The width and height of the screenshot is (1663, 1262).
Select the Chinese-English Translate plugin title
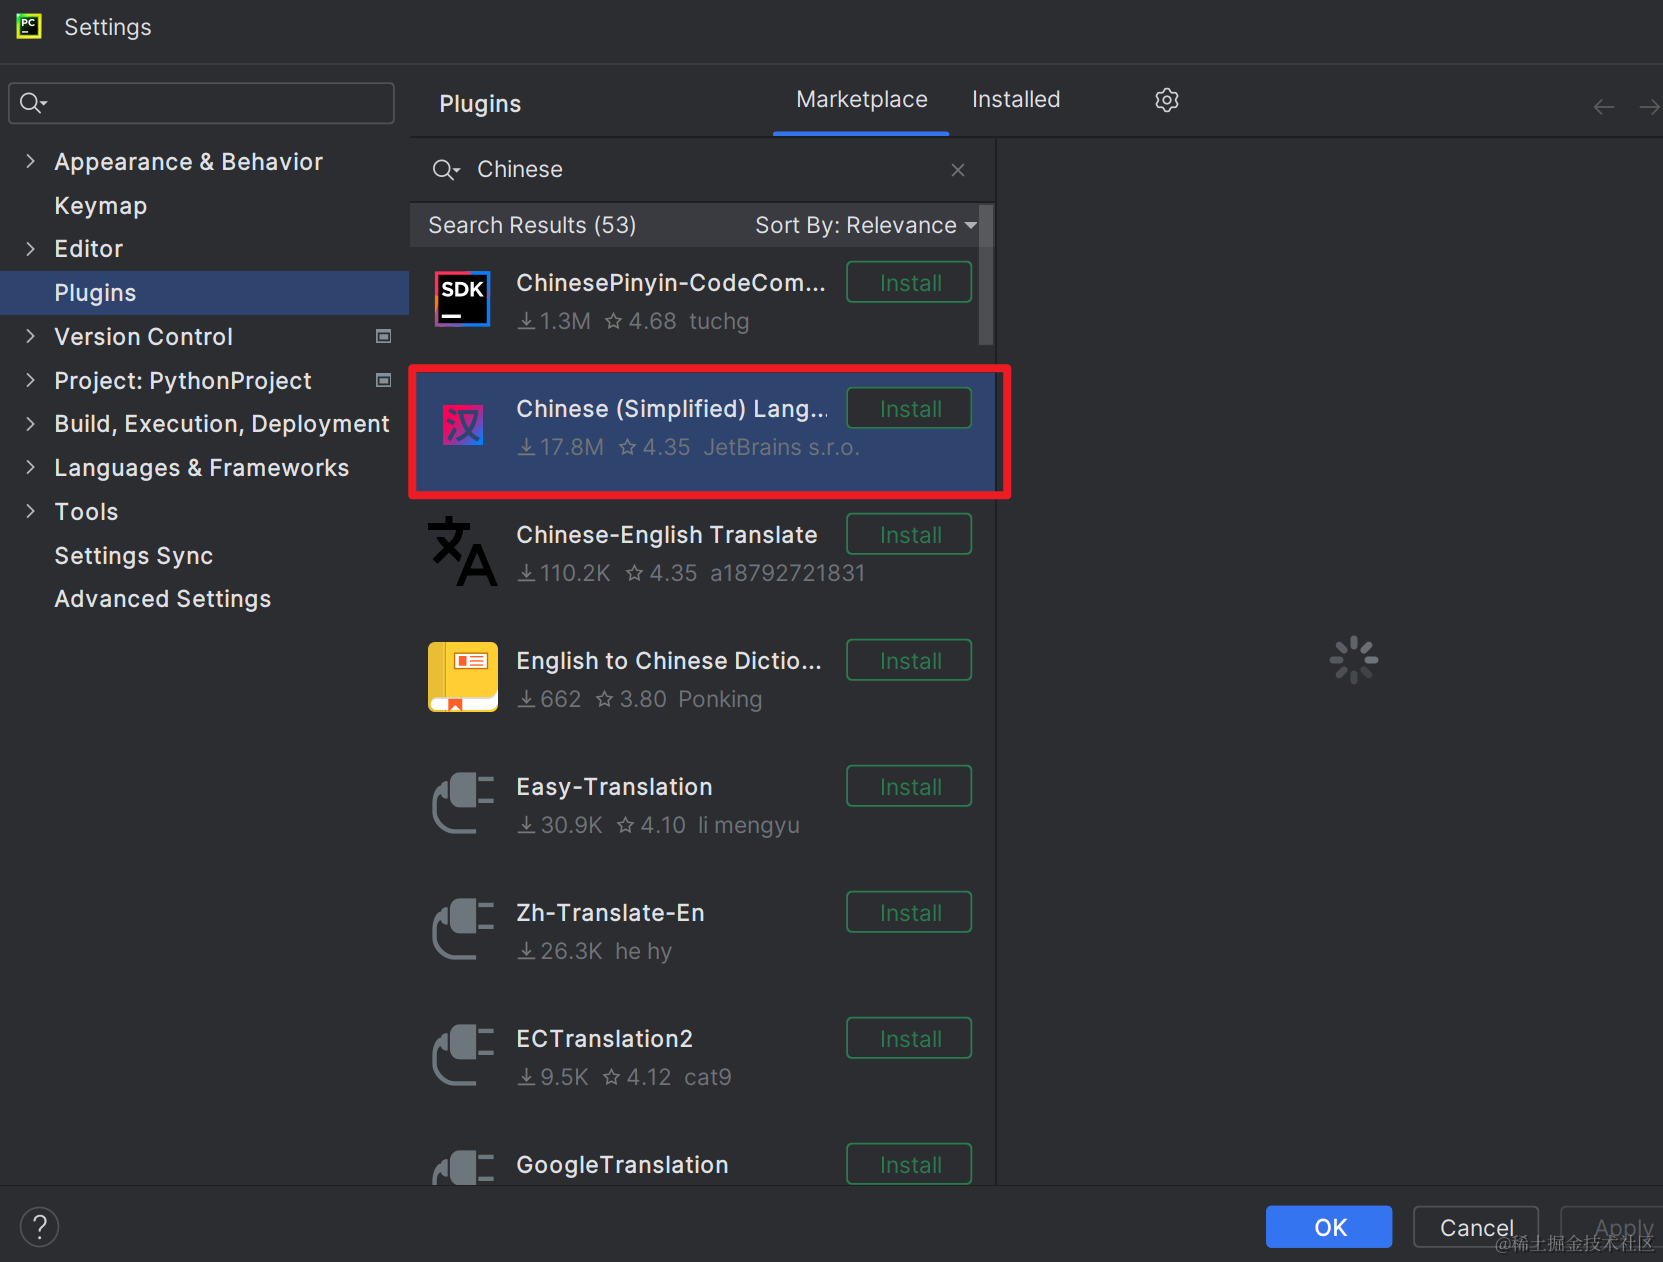tap(667, 535)
